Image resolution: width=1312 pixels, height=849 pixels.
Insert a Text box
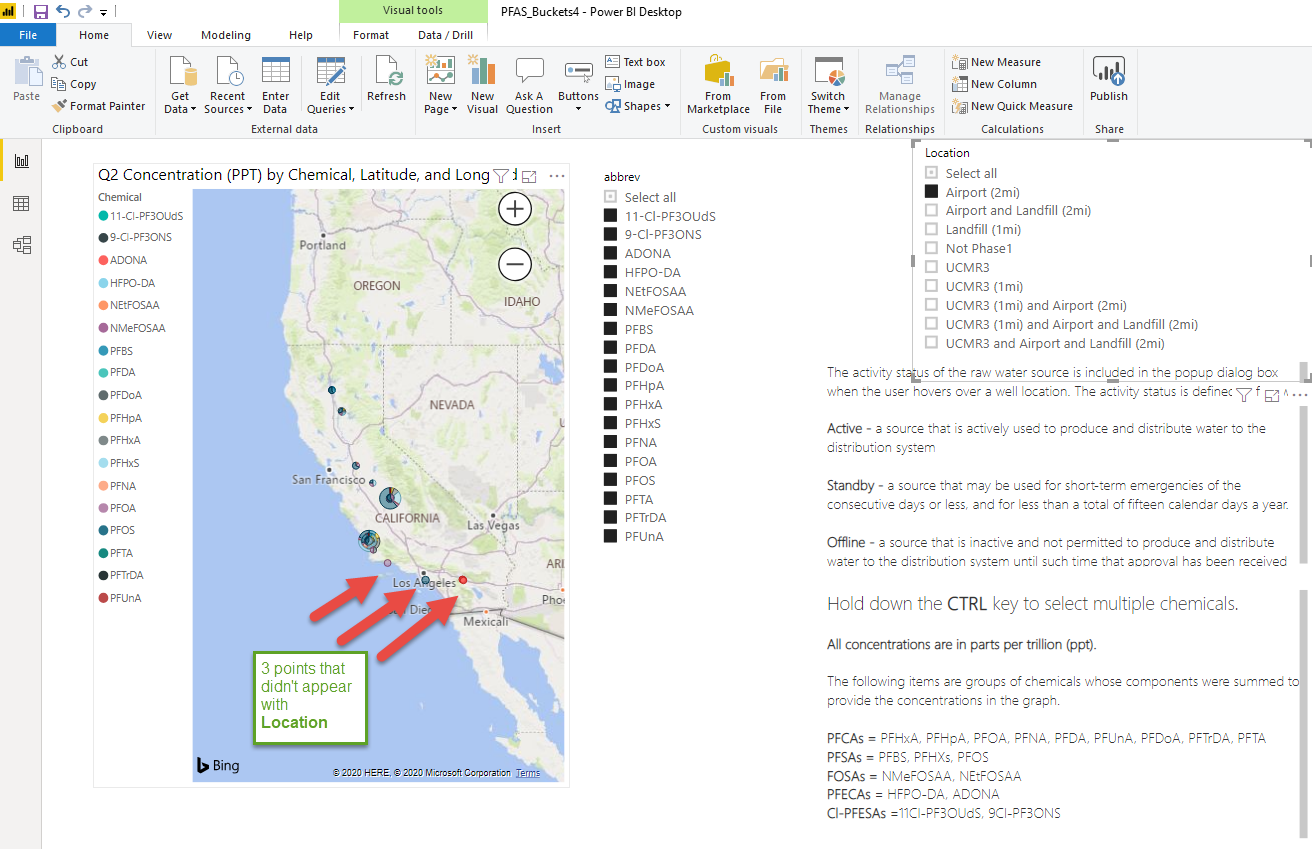(x=635, y=62)
